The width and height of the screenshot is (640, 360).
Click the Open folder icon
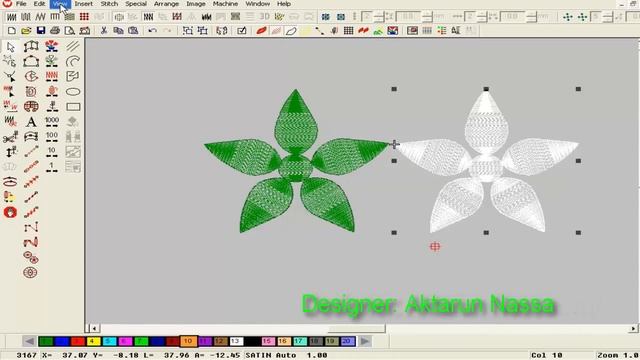[26, 31]
